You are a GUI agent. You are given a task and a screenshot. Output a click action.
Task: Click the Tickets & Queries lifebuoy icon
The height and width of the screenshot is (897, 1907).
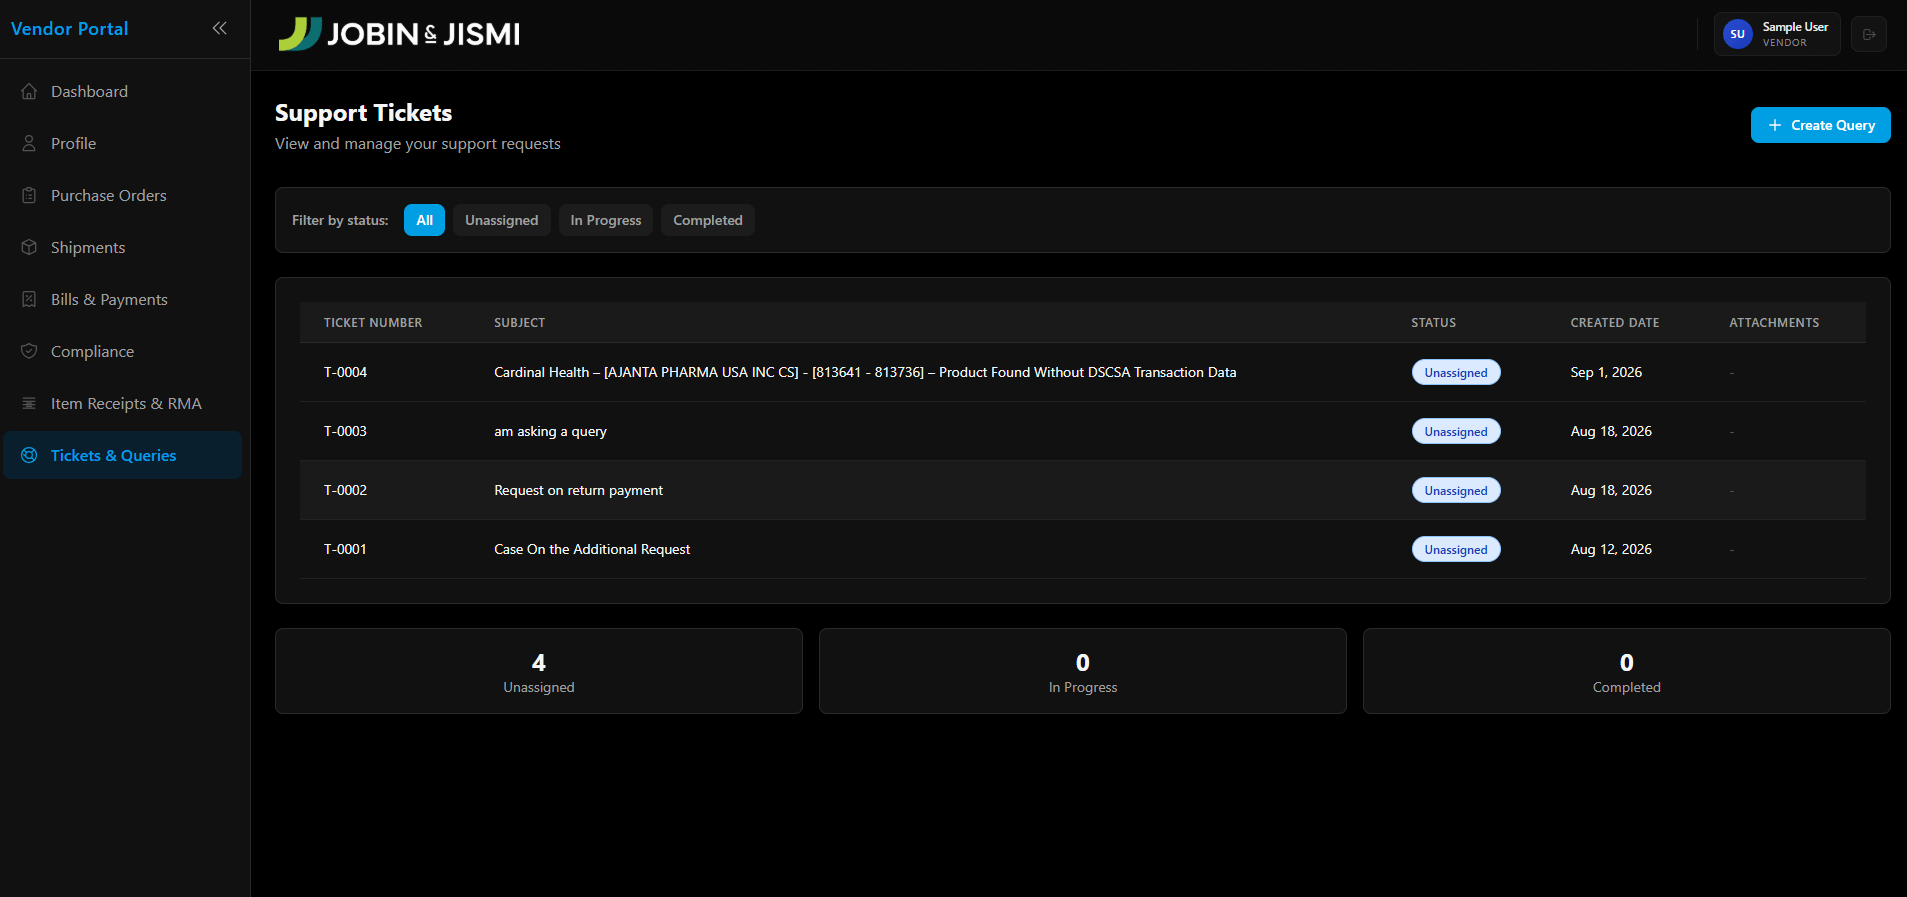tap(29, 455)
